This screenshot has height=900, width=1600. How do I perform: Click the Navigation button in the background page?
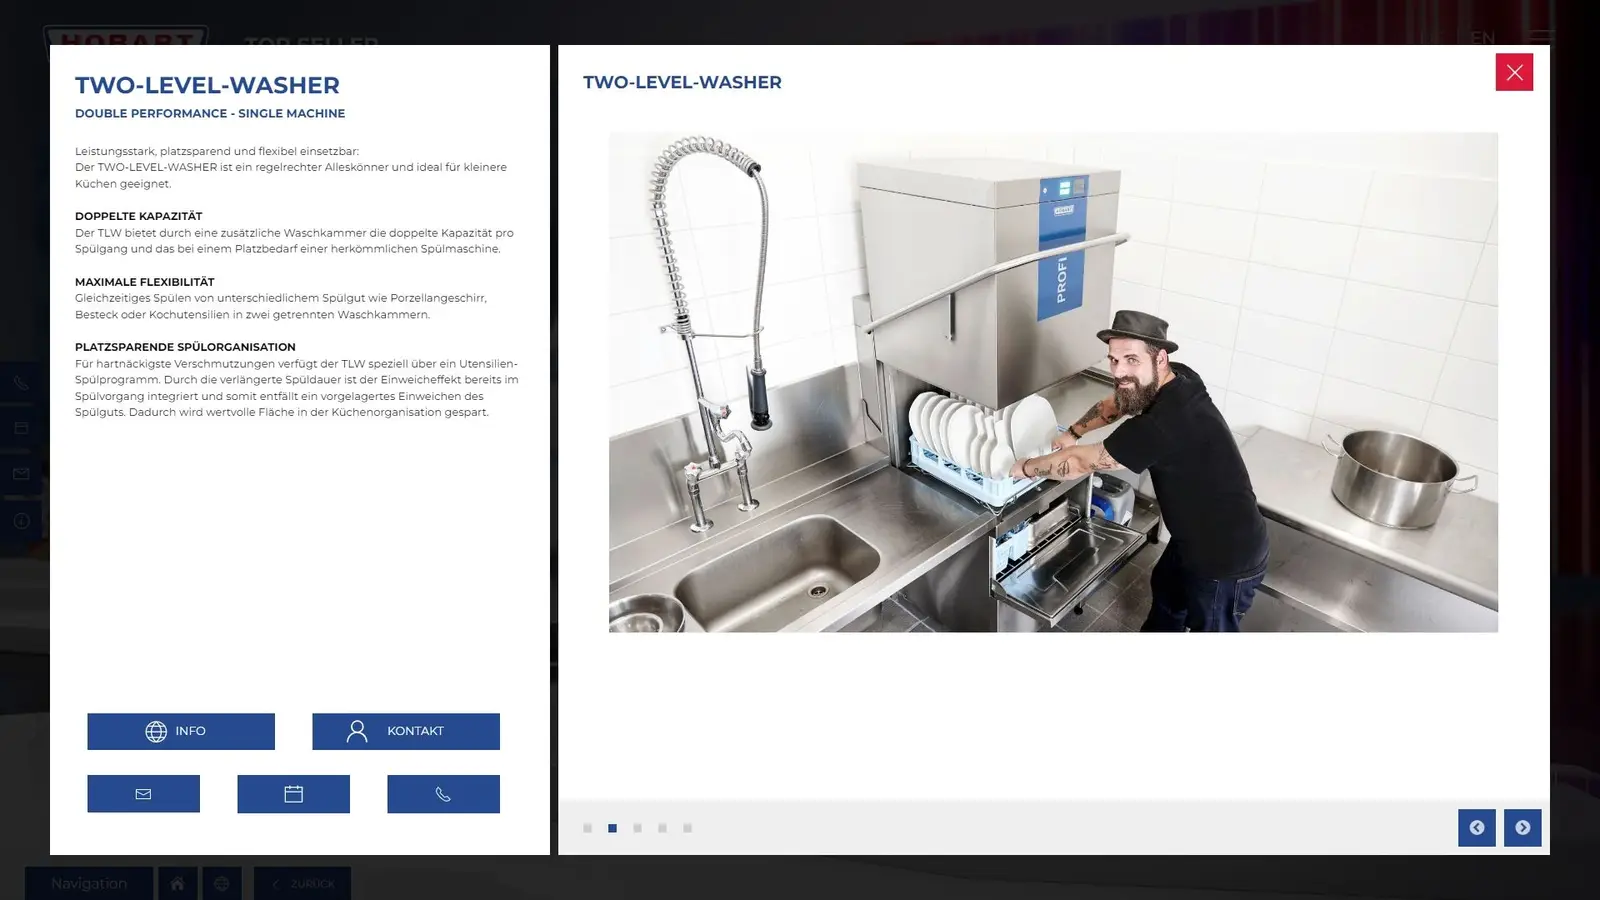coord(89,883)
